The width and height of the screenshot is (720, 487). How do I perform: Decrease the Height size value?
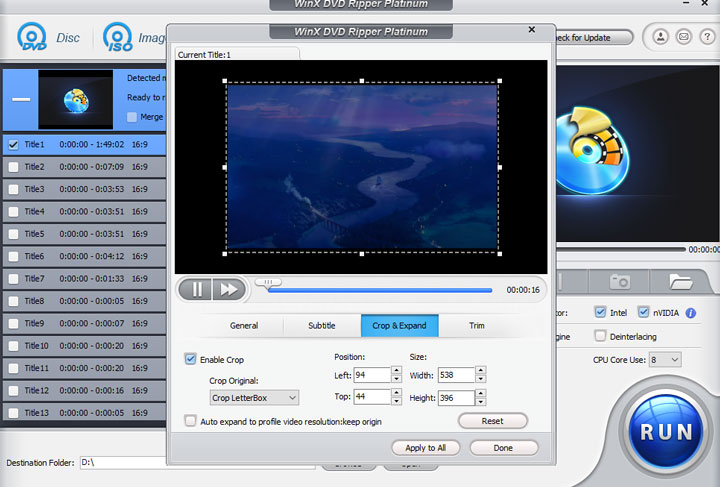(480, 402)
